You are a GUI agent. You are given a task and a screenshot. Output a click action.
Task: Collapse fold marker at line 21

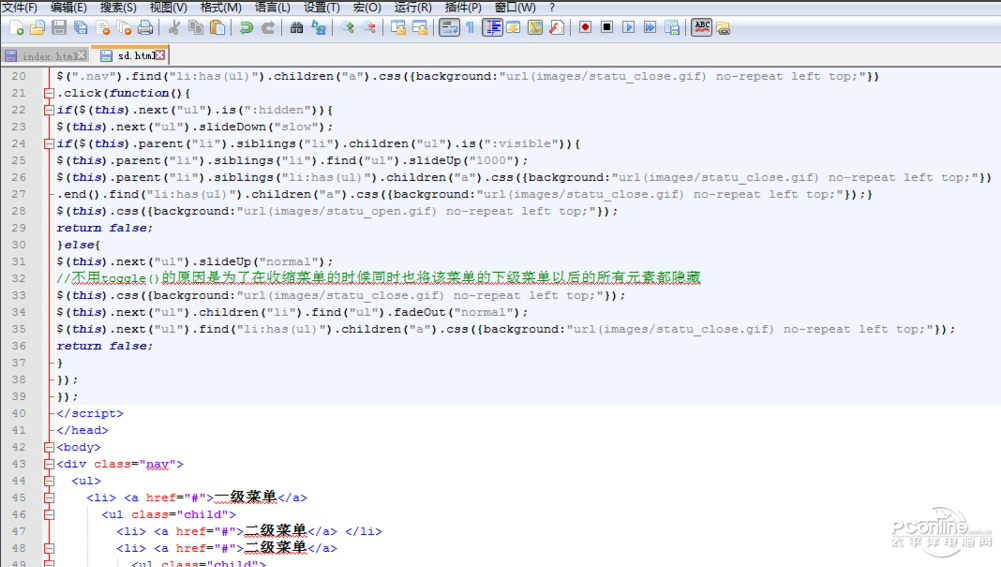pos(49,93)
